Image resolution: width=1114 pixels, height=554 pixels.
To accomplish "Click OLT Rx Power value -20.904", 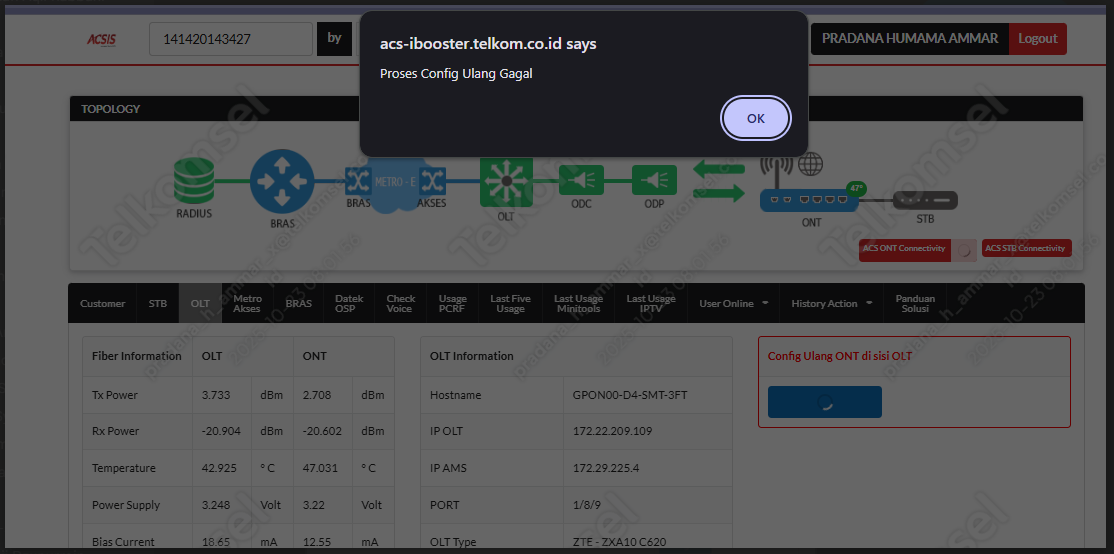I will (220, 431).
